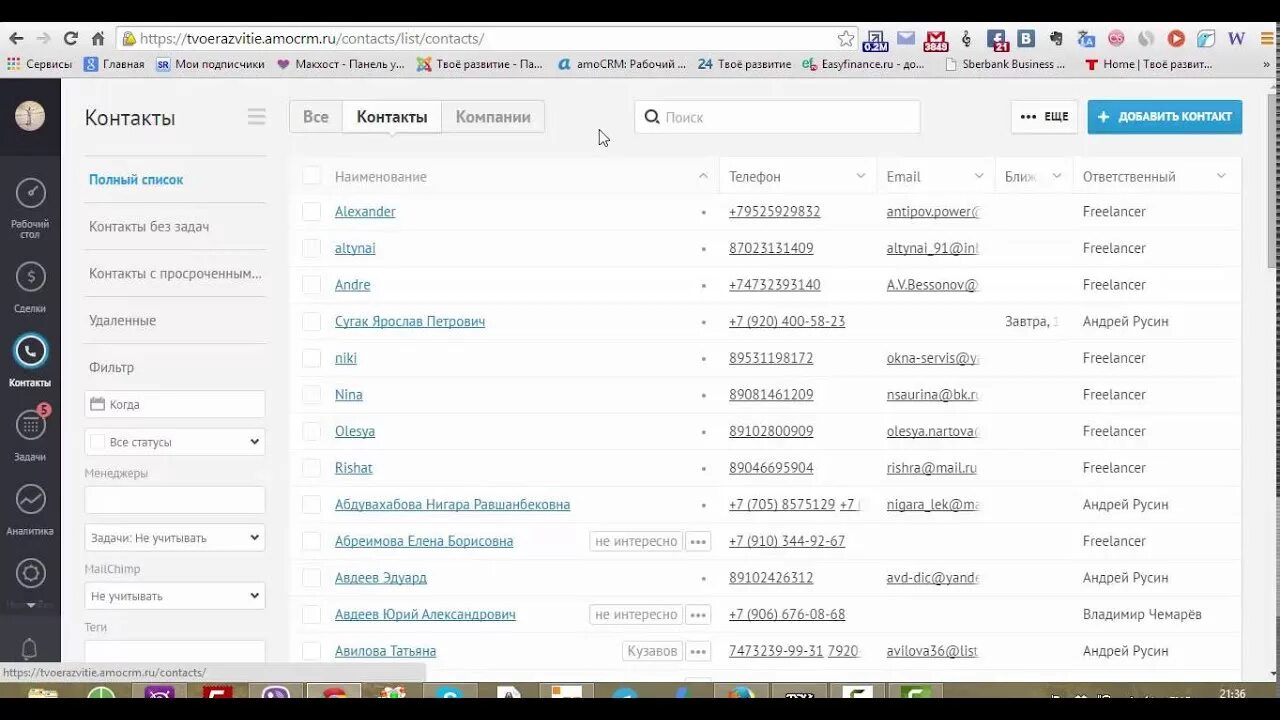Select Полный список in left panel

click(136, 180)
